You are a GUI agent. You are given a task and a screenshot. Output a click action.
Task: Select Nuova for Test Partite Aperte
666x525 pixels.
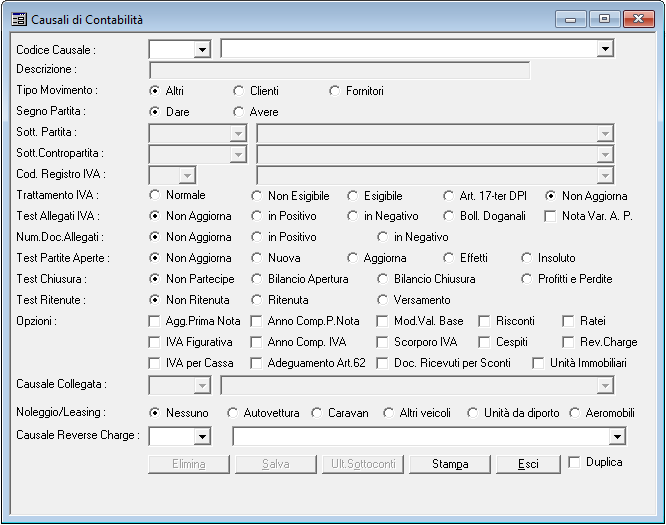coord(257,258)
